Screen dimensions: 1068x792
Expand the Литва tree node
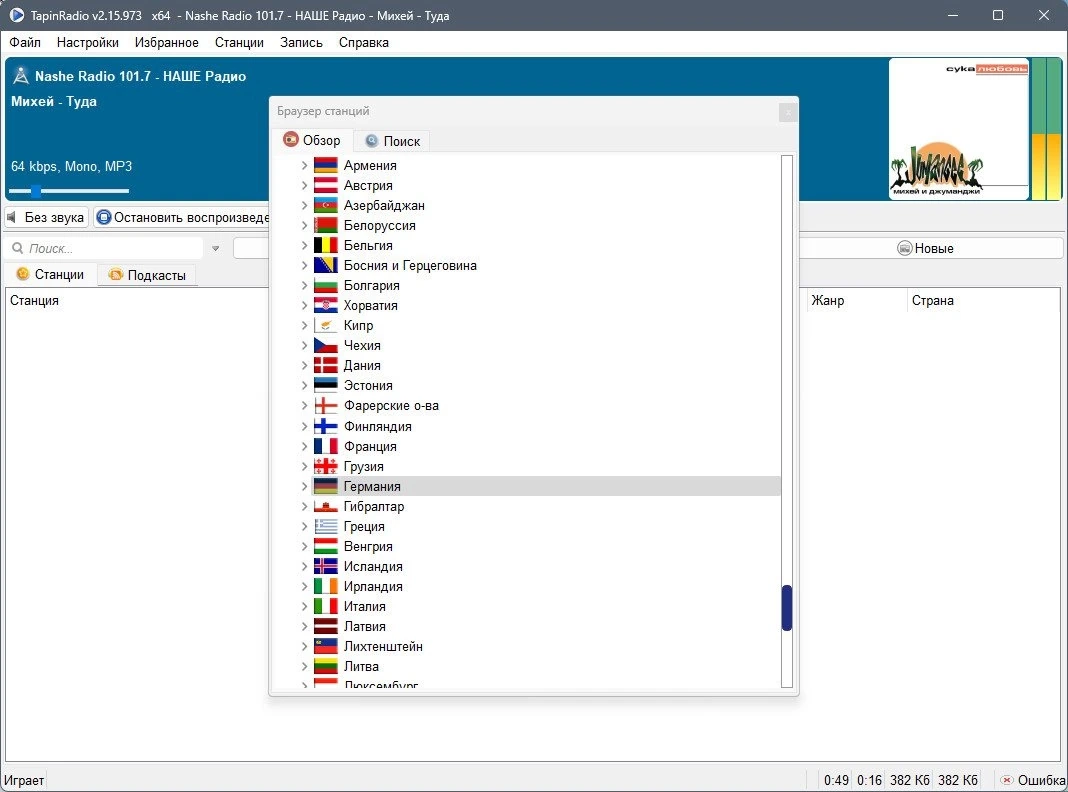[x=304, y=667]
